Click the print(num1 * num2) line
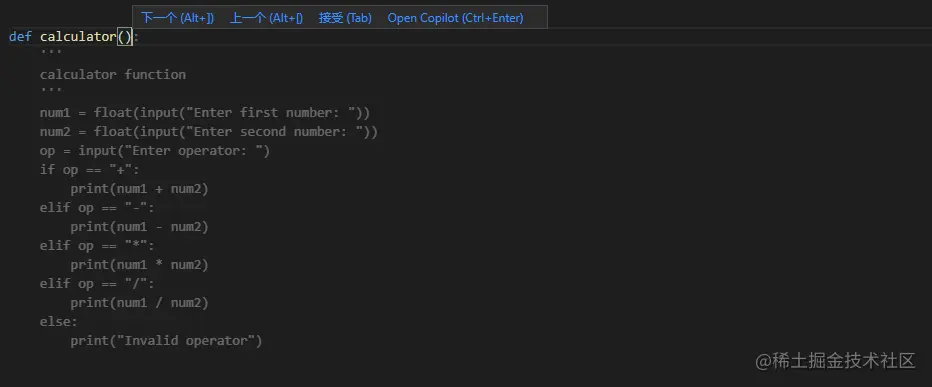 139,265
